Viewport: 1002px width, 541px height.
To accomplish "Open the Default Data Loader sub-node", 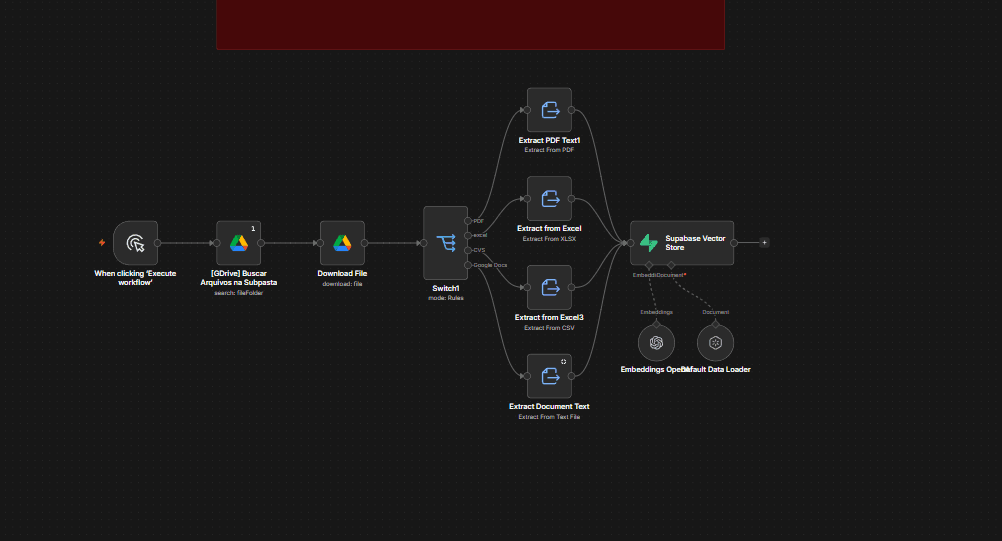I will click(715, 343).
